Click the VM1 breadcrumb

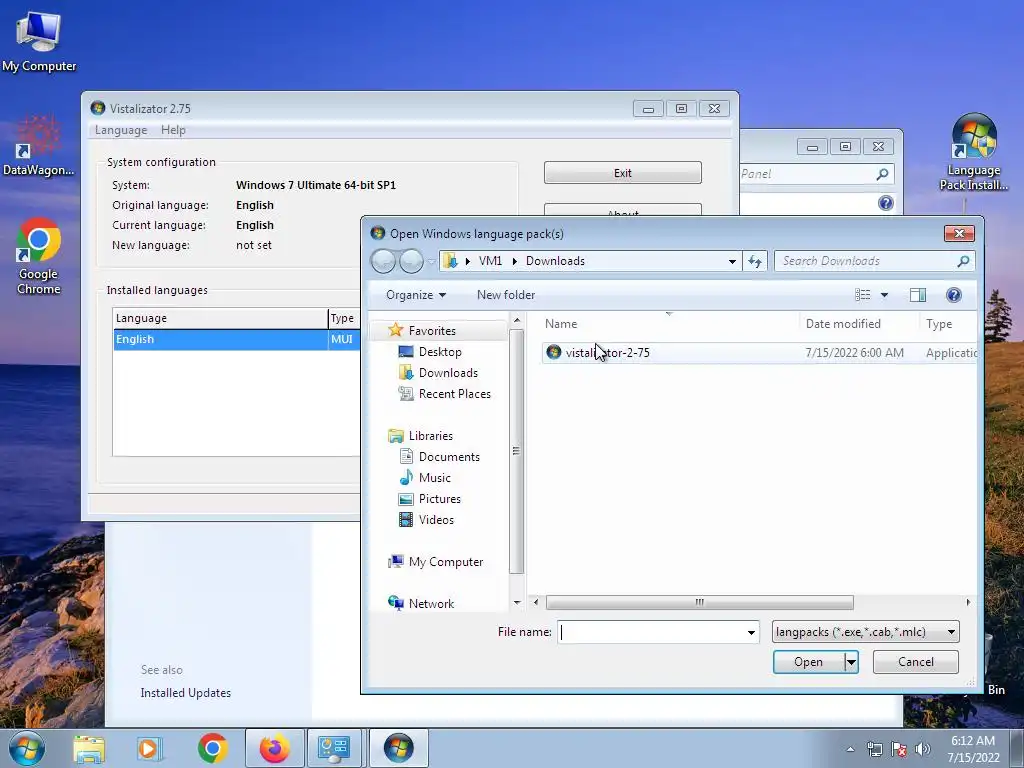490,261
